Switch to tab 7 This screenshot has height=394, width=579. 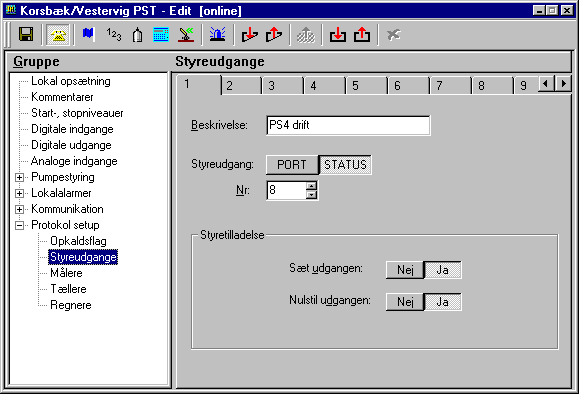tap(451, 86)
